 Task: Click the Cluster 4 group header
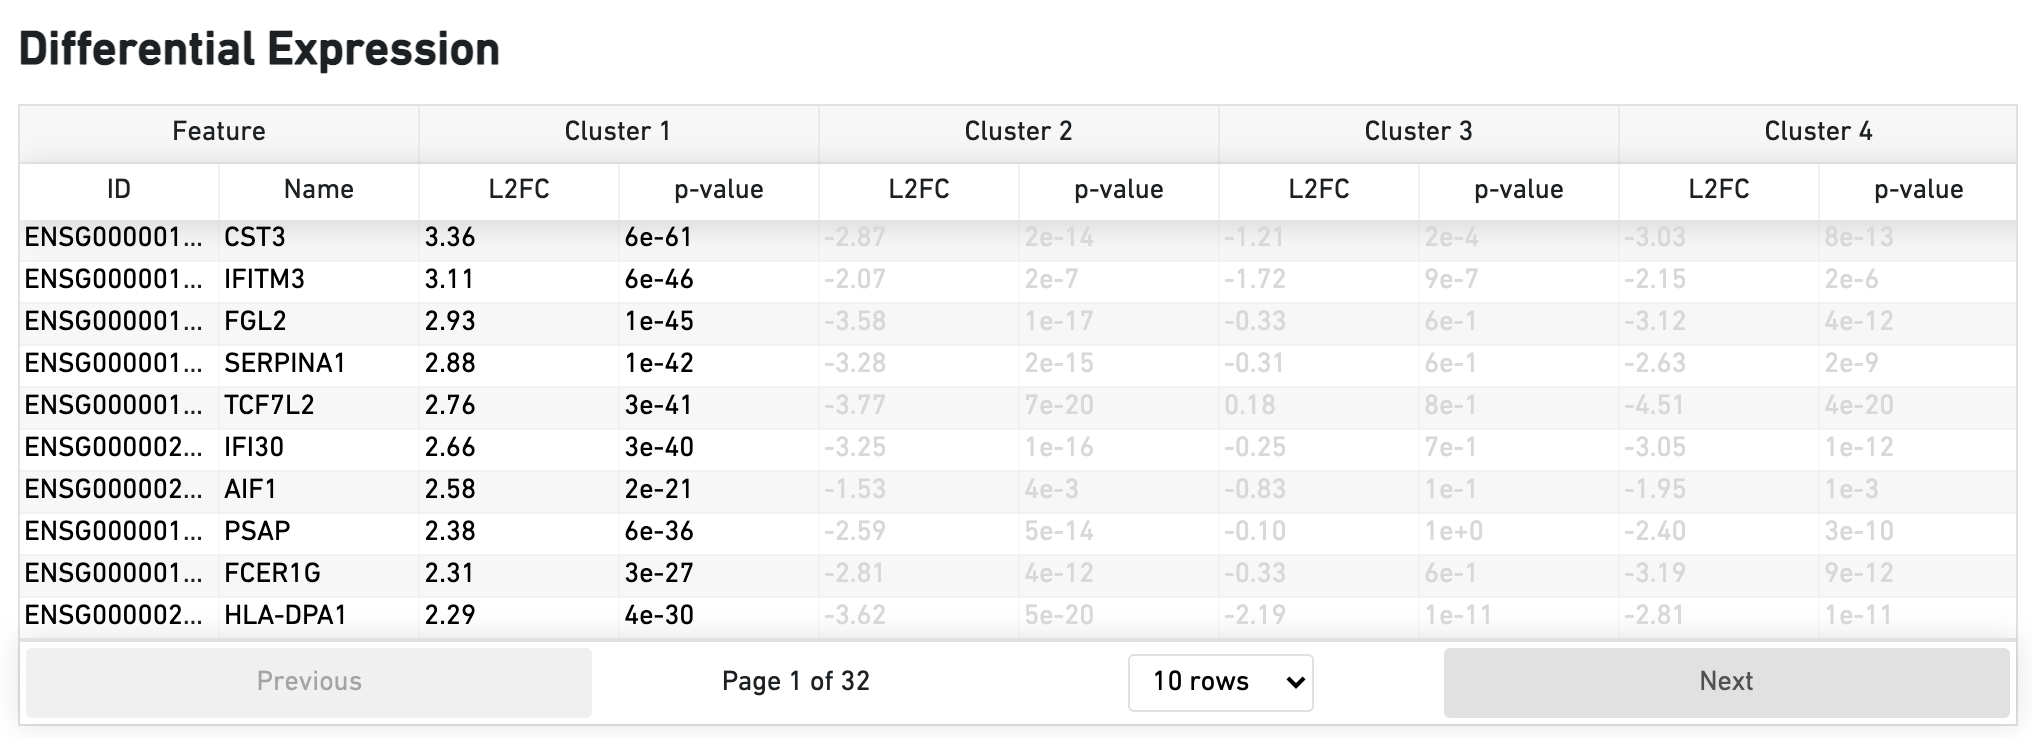pos(1817,132)
